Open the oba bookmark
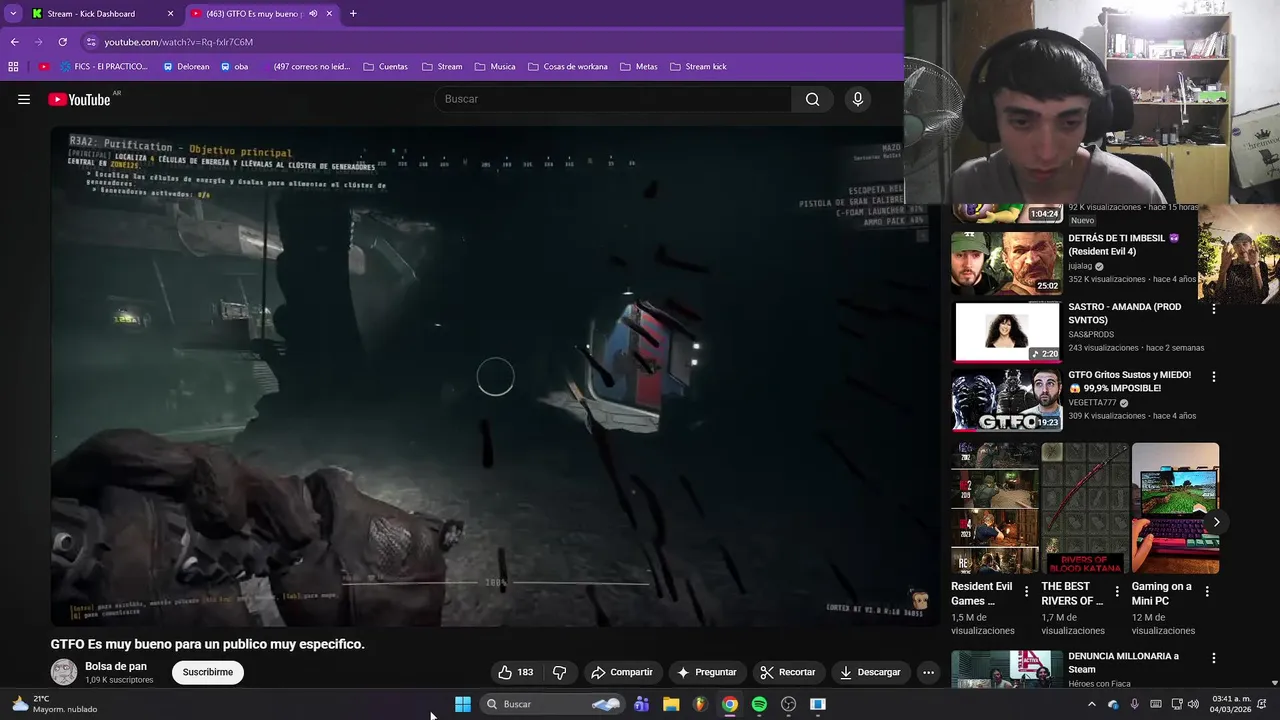The height and width of the screenshot is (720, 1280). click(x=235, y=67)
